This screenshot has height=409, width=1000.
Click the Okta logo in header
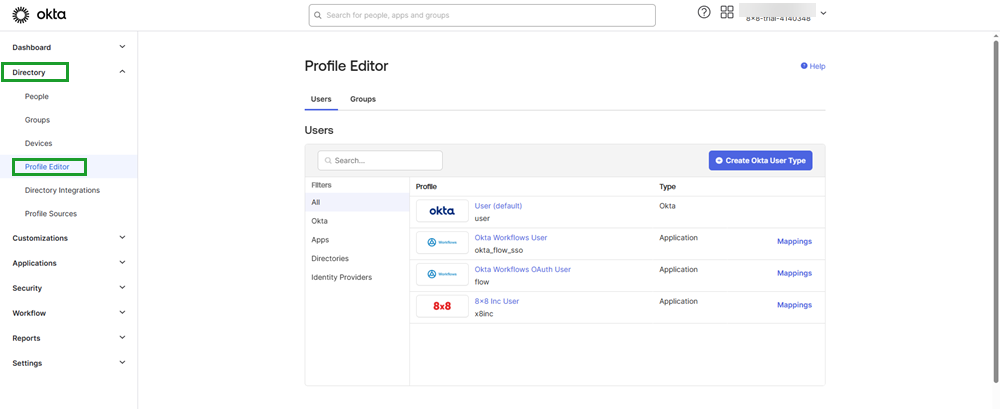[40, 13]
